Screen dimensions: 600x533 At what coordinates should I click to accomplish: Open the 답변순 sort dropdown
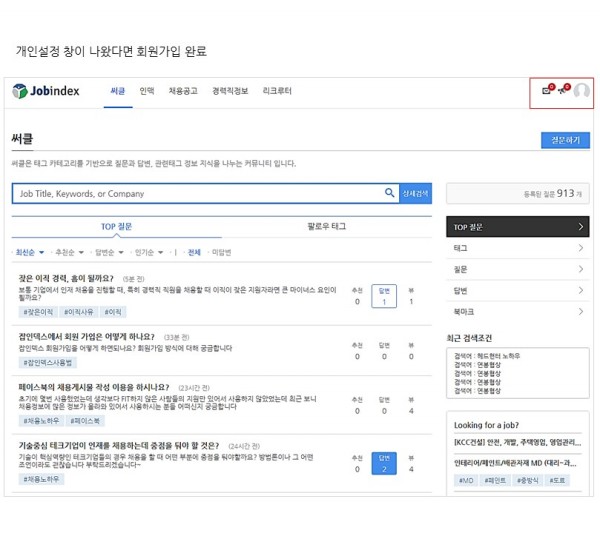click(109, 253)
